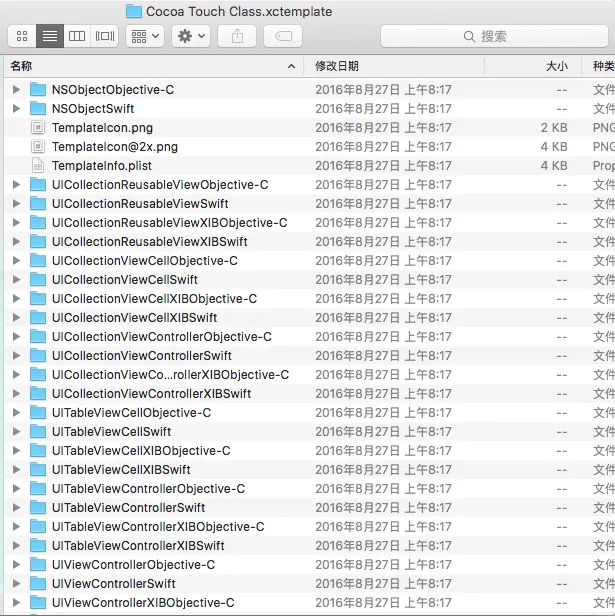The height and width of the screenshot is (616, 615).
Task: Click the UITableViewCellXIBSwift folder icon
Action: click(x=38, y=469)
